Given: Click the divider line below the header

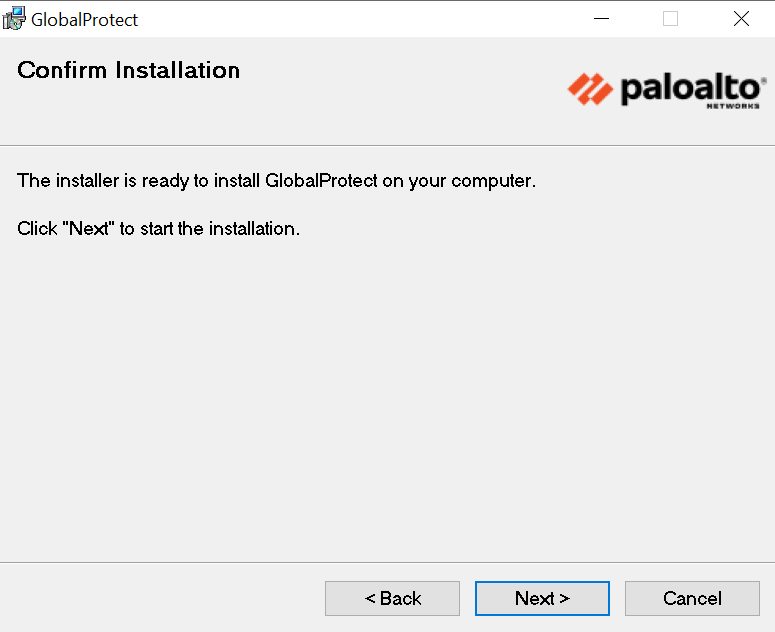Looking at the screenshot, I should [387, 146].
